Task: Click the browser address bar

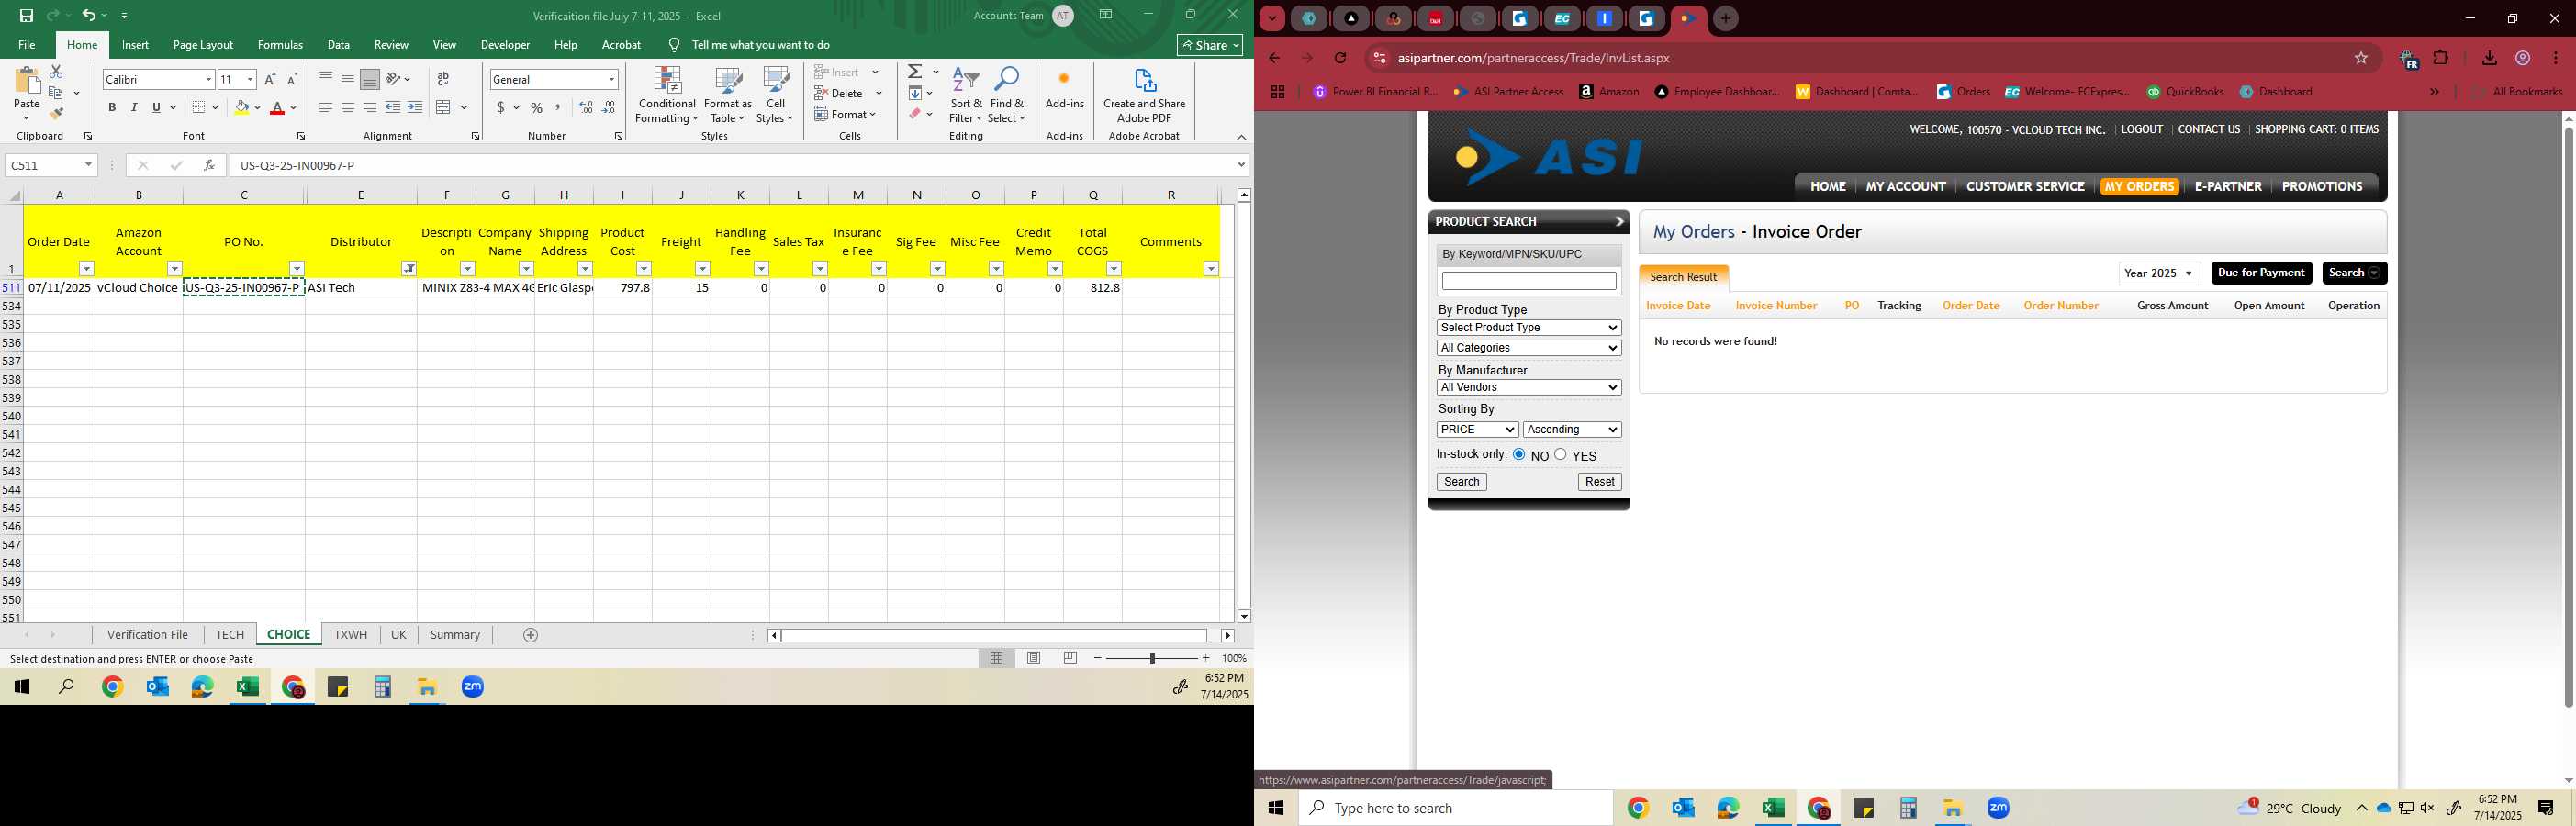Action: pos(1860,58)
